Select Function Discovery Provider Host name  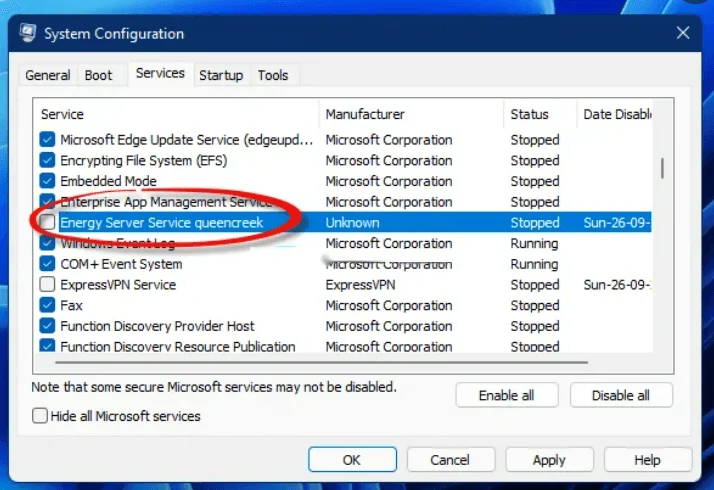pyautogui.click(x=157, y=326)
